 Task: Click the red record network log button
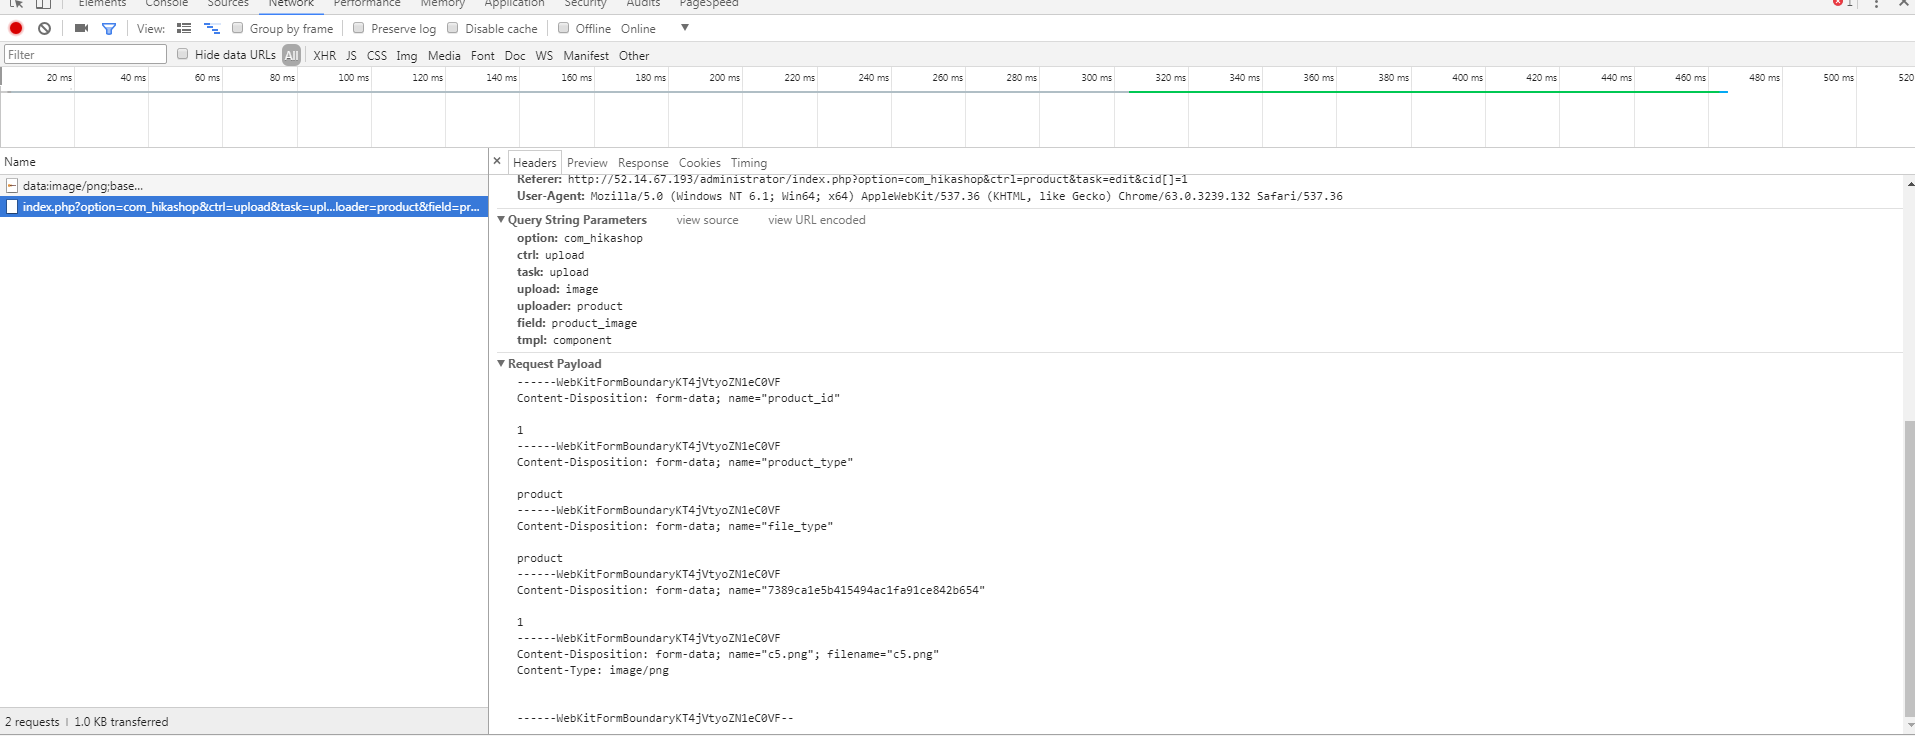point(16,28)
